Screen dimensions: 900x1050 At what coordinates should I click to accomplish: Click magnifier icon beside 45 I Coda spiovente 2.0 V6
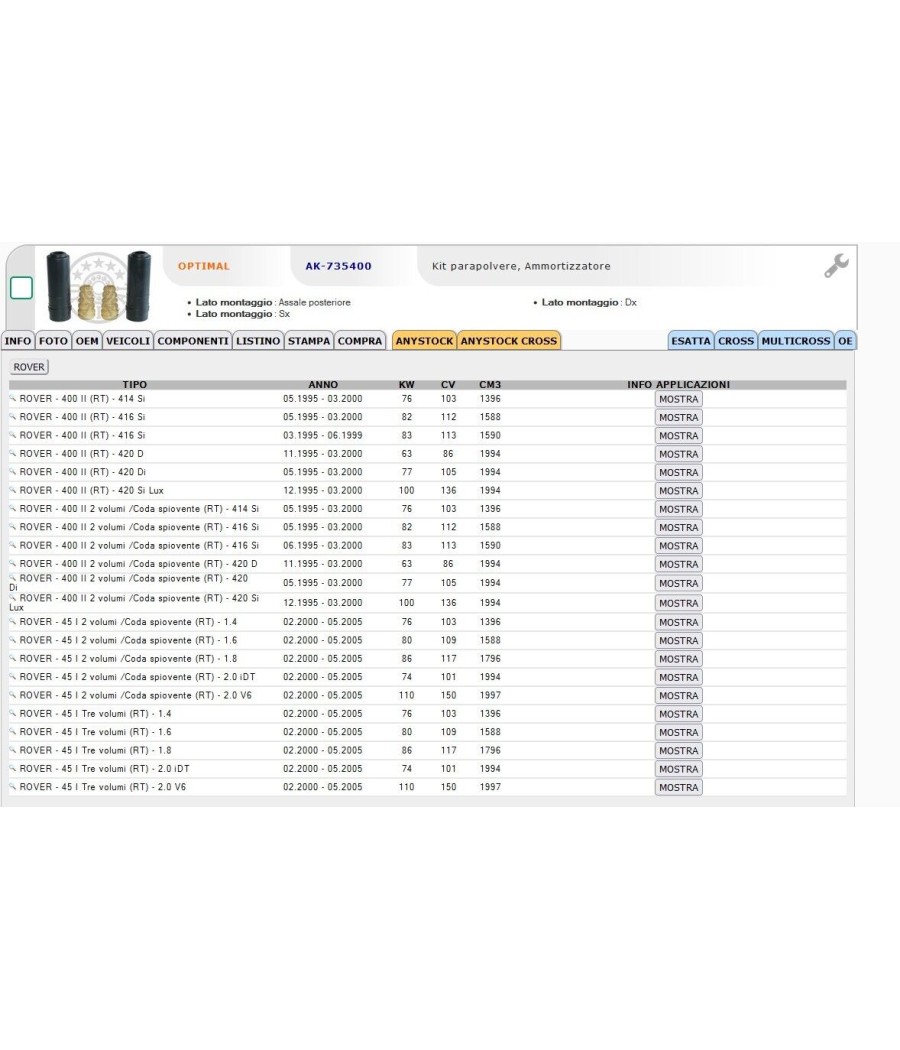[12, 694]
